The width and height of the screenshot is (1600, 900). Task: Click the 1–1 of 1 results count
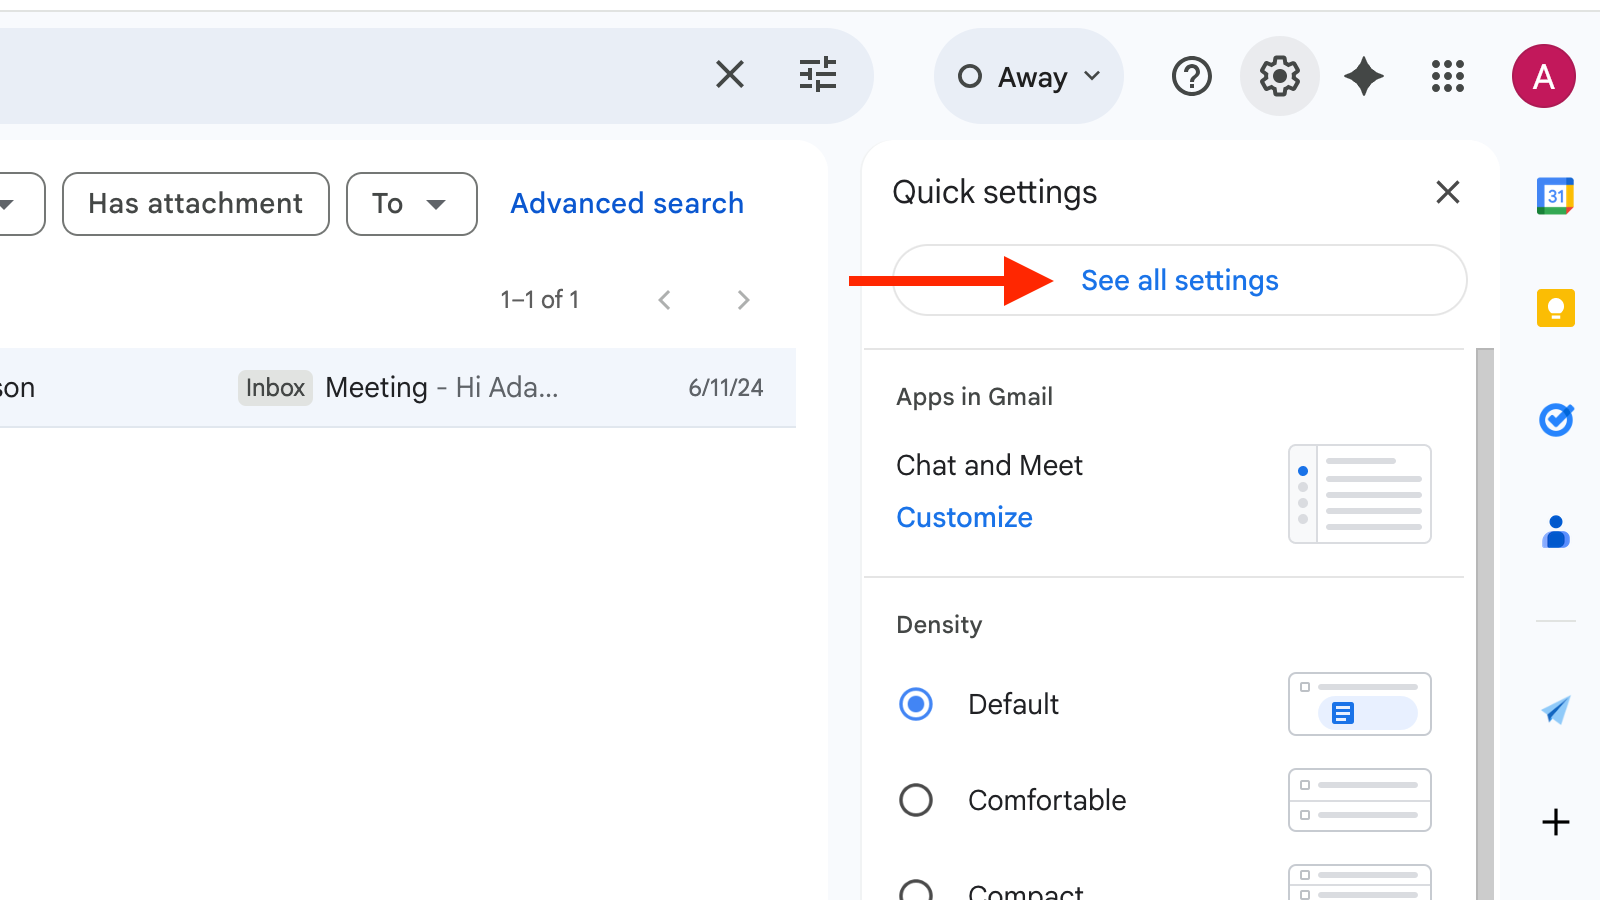point(540,300)
